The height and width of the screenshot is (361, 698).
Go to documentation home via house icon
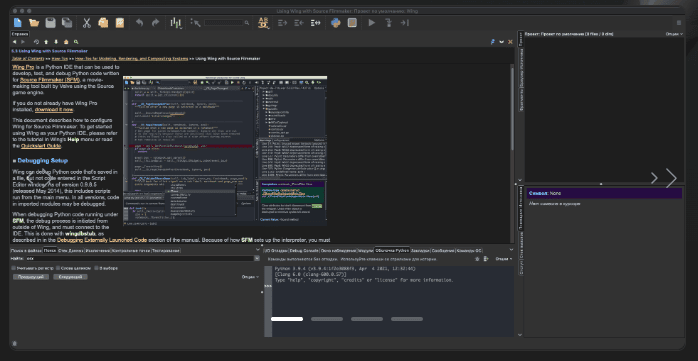click(x=66, y=42)
